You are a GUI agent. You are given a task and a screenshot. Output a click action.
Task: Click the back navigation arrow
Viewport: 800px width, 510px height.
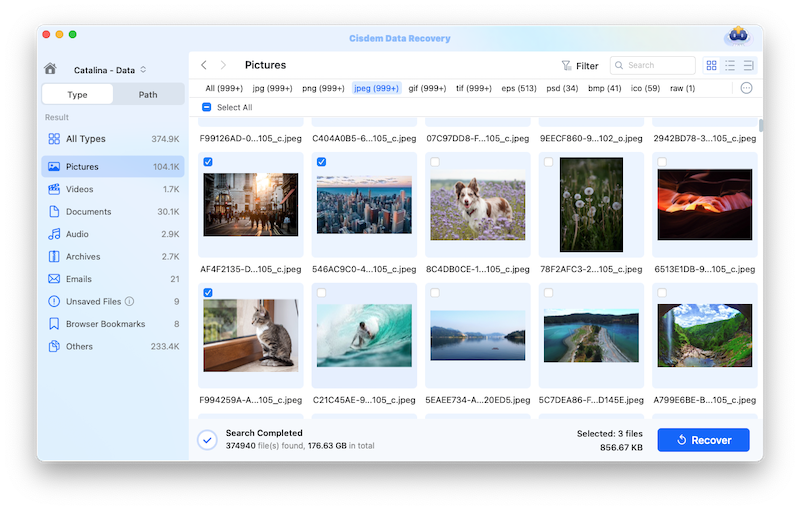pyautogui.click(x=204, y=65)
